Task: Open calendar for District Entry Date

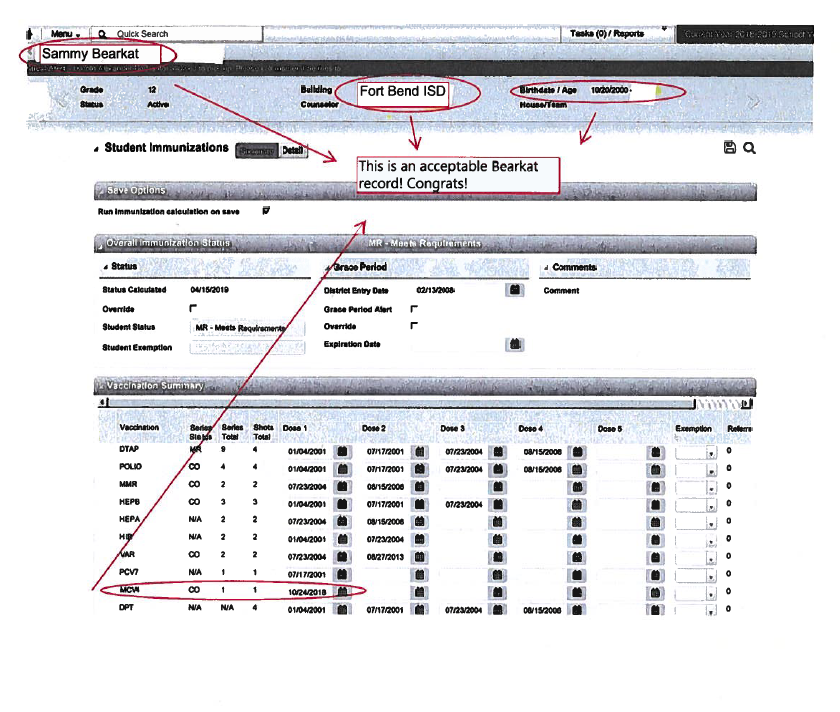Action: point(515,290)
